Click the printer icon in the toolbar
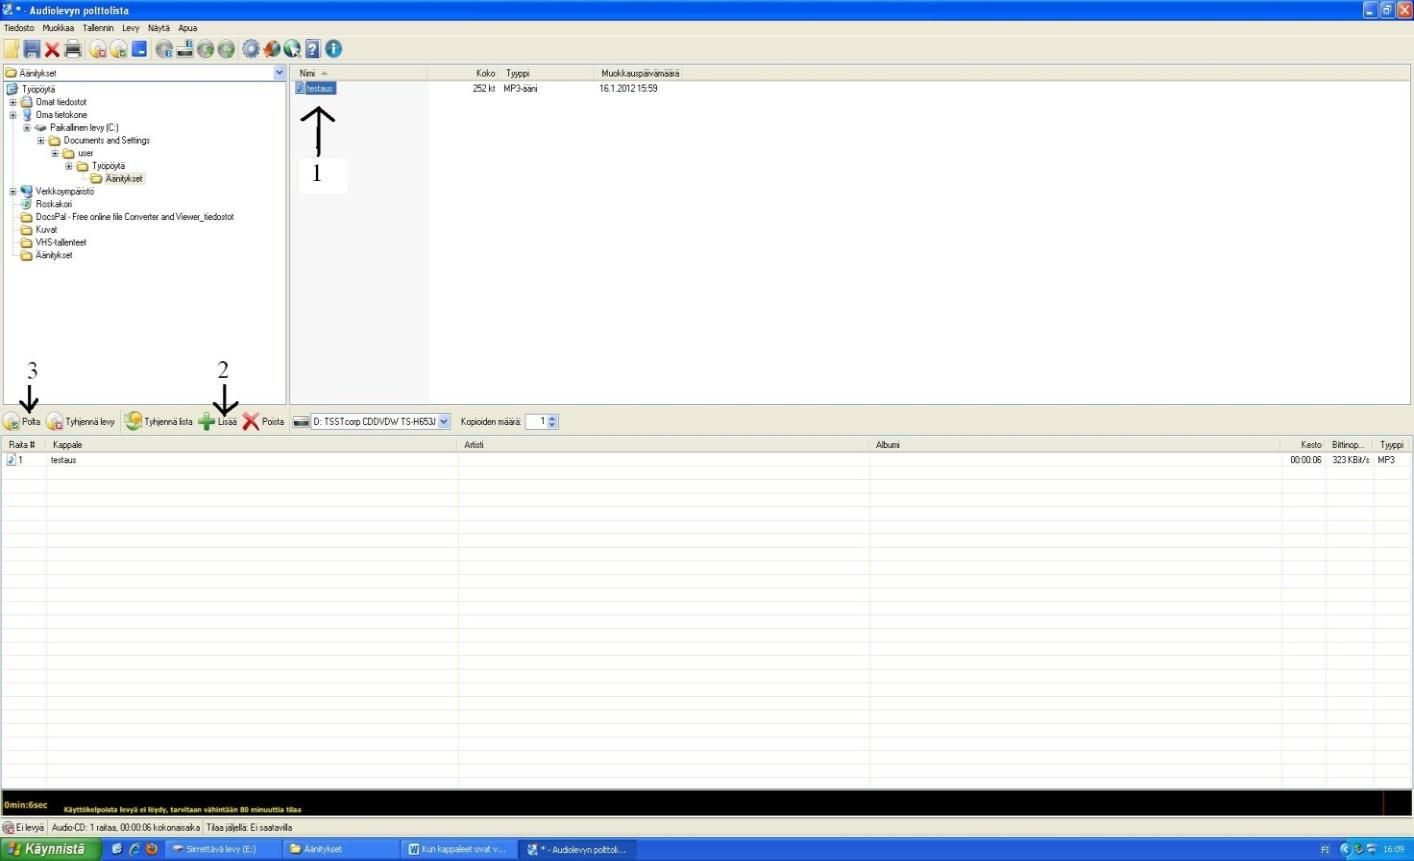This screenshot has height=861, width=1414. click(x=72, y=49)
